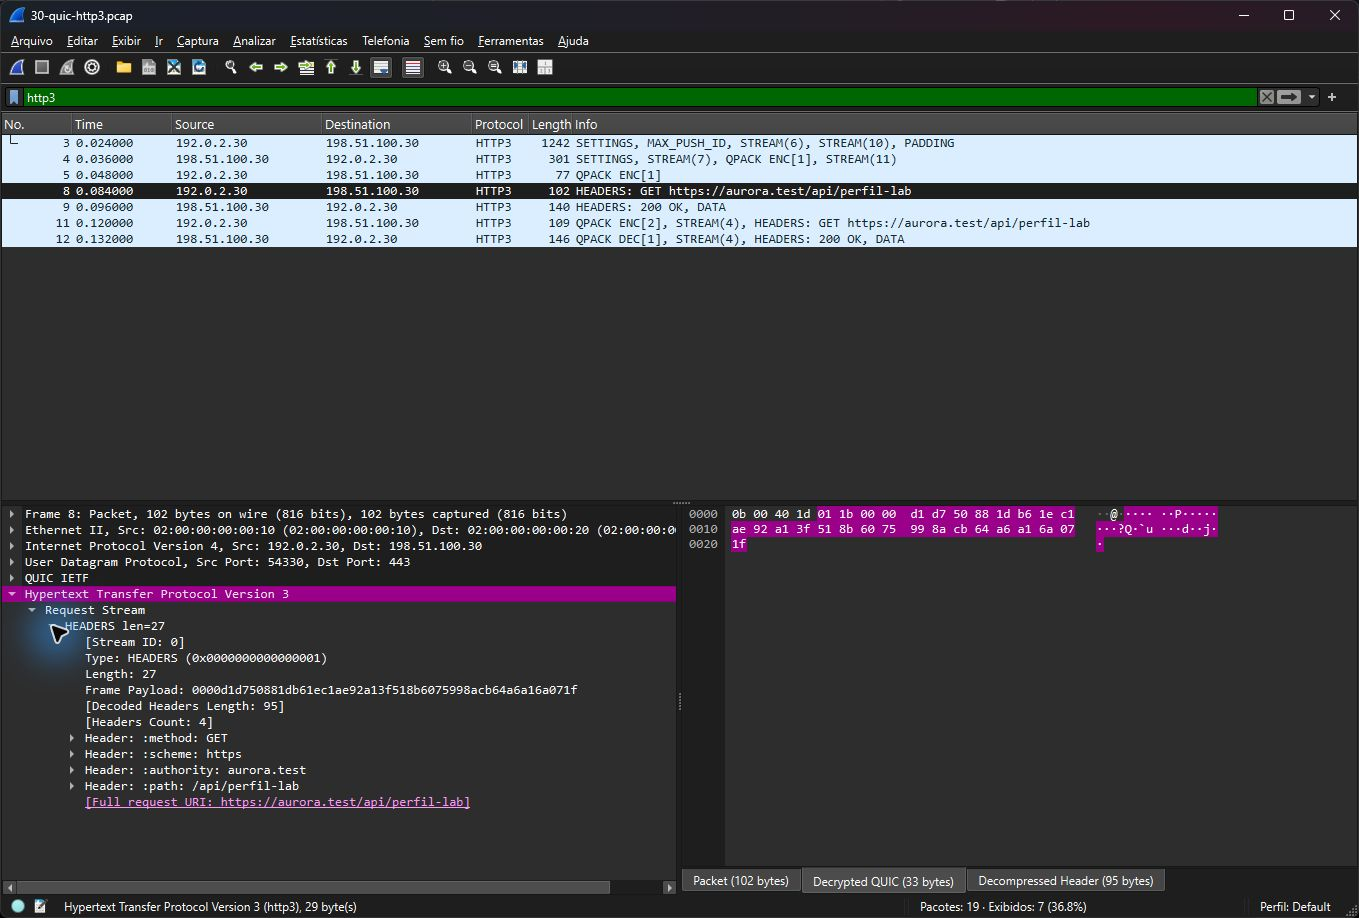This screenshot has height=918, width=1359.
Task: Click the save capture file icon
Action: [149, 67]
